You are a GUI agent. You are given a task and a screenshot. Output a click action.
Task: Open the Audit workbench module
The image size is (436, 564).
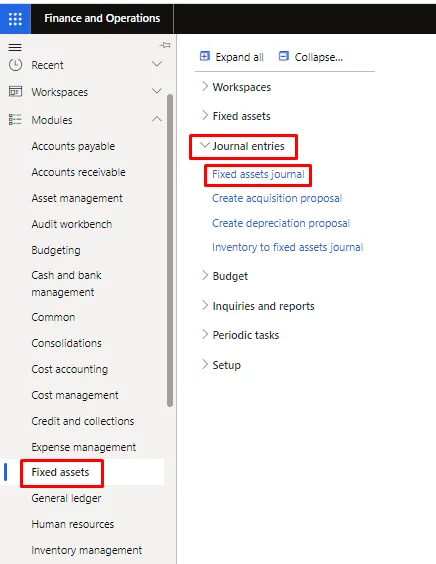pos(72,224)
